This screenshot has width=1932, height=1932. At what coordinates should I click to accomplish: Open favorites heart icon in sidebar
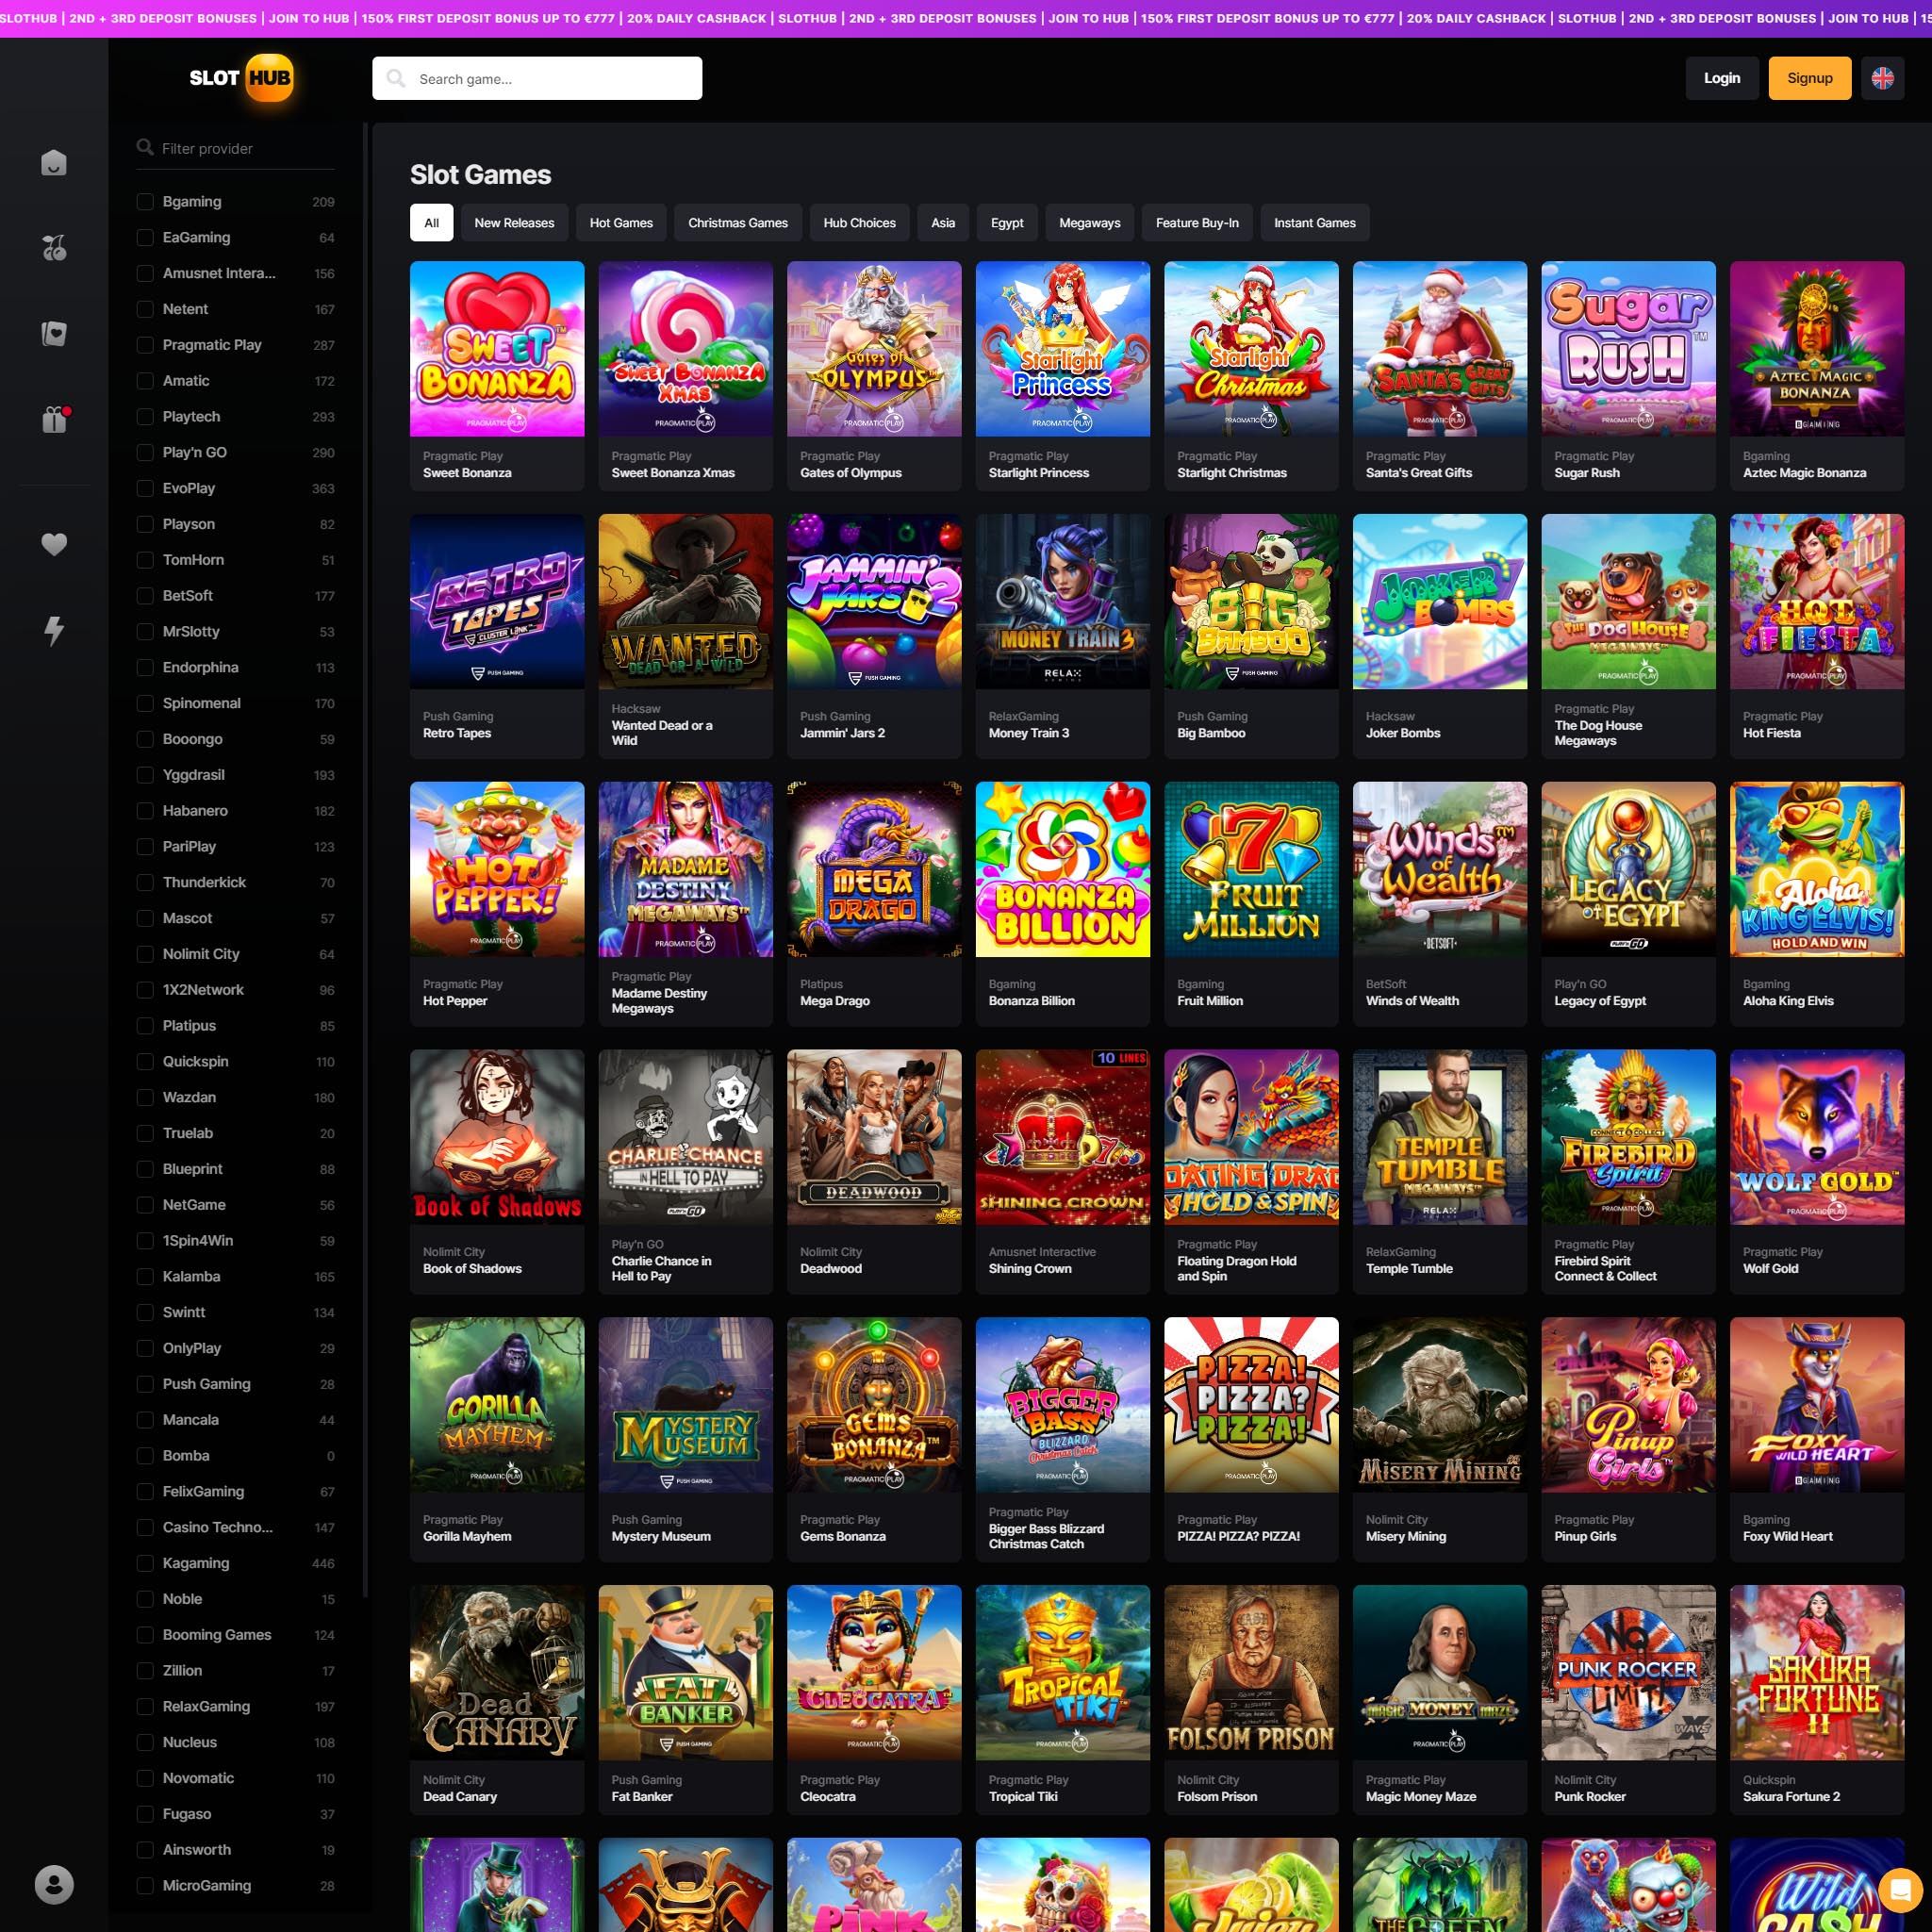(54, 544)
